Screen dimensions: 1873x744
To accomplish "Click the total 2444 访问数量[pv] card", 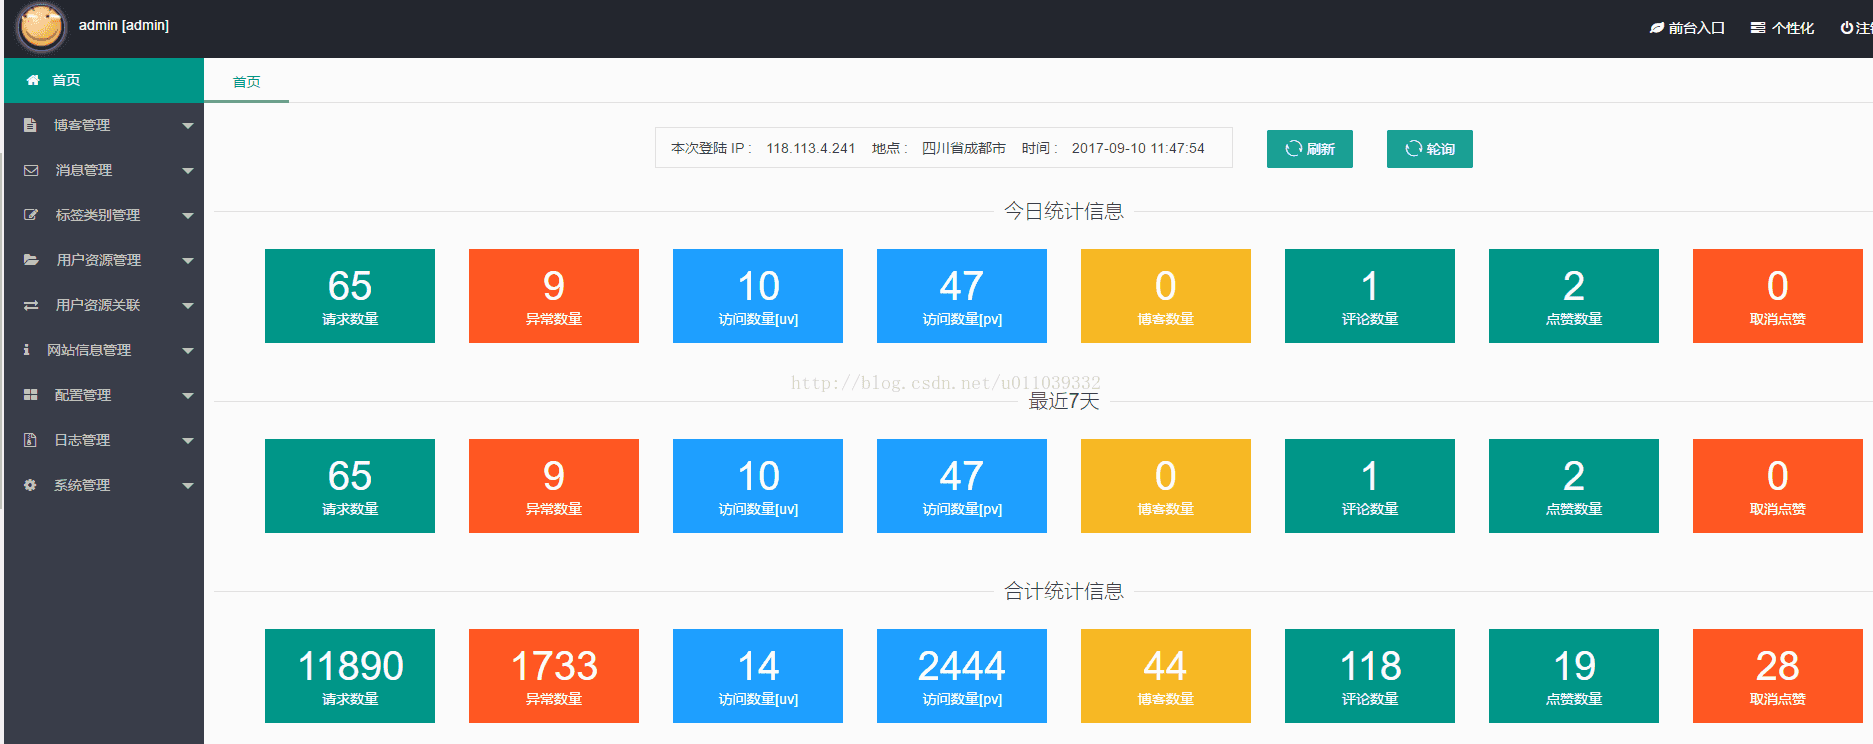I will [962, 676].
